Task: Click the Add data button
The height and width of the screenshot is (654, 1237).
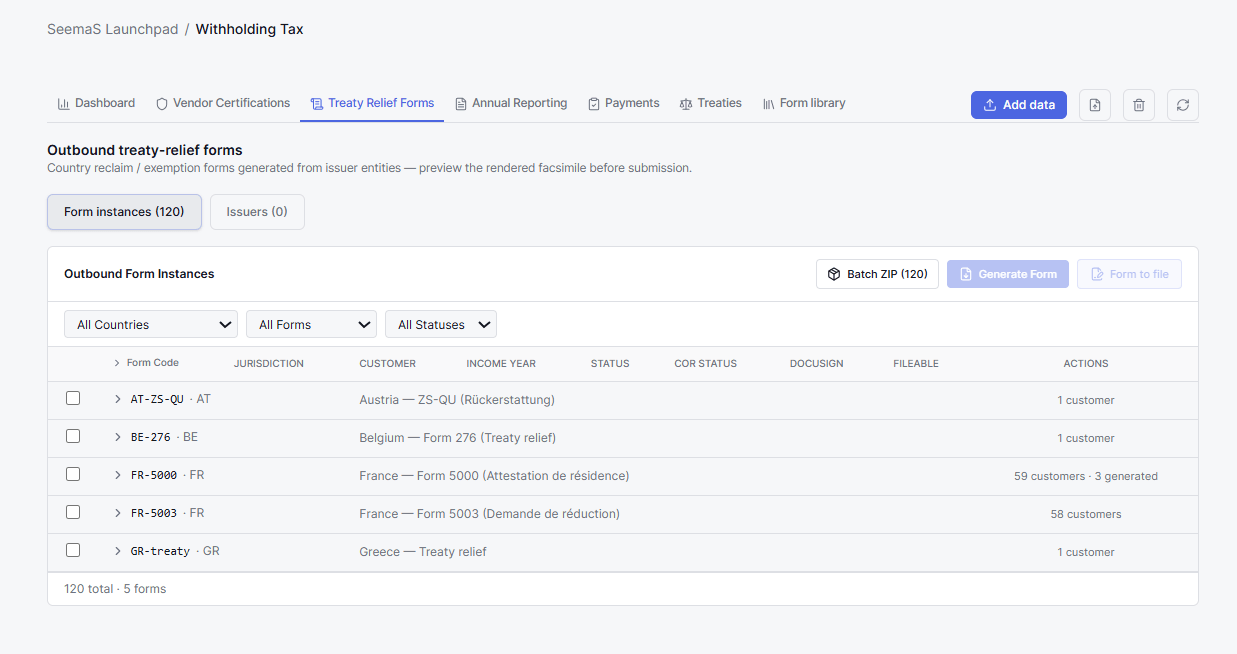Action: 1019,105
